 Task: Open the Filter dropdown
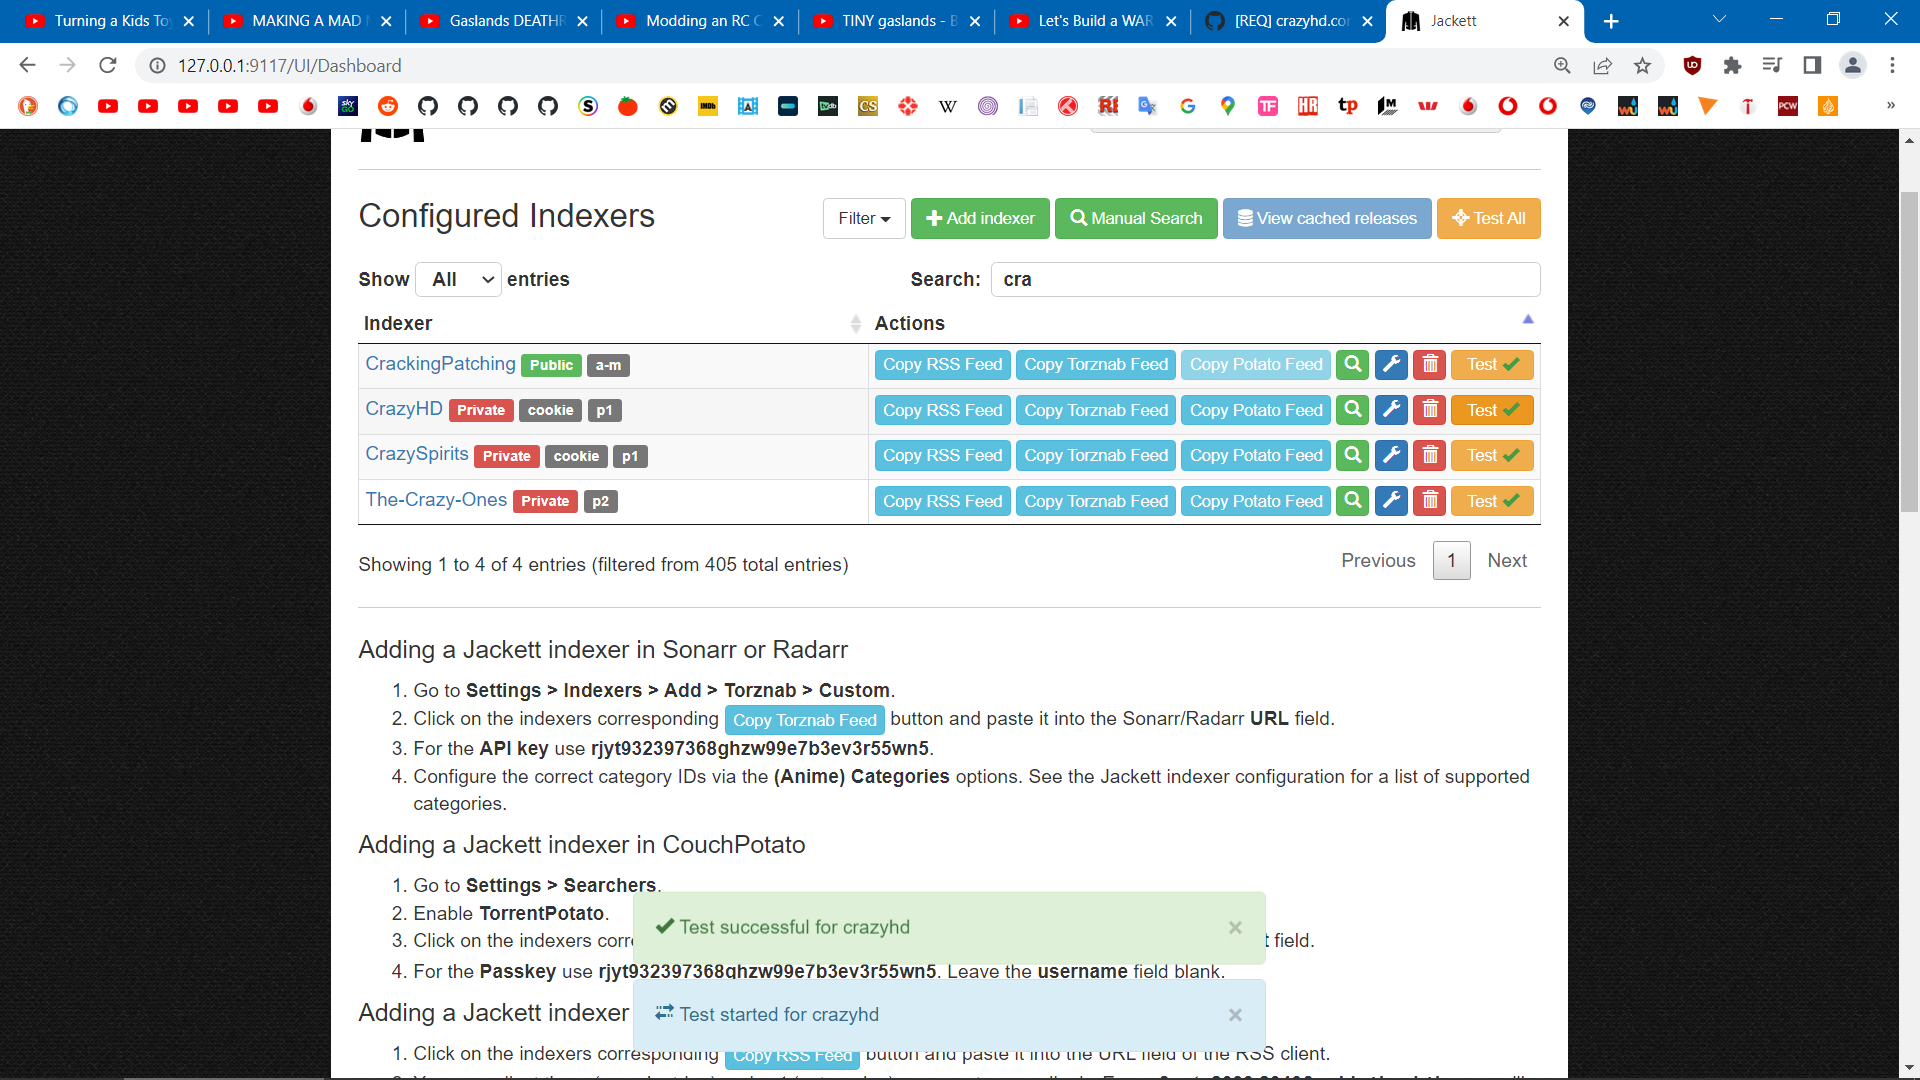click(862, 218)
